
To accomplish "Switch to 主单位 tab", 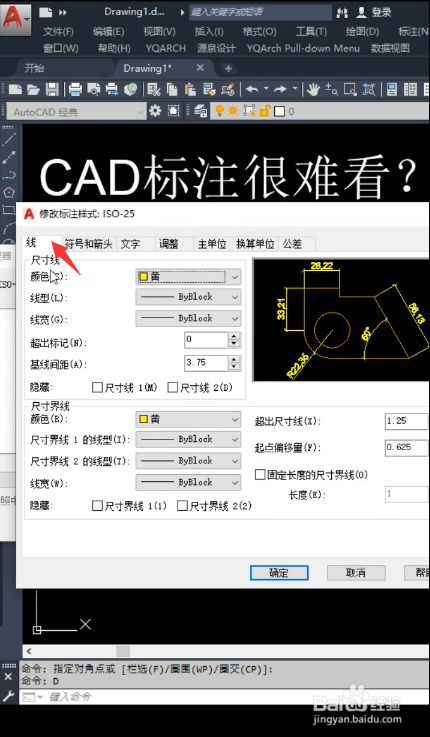I will (212, 244).
